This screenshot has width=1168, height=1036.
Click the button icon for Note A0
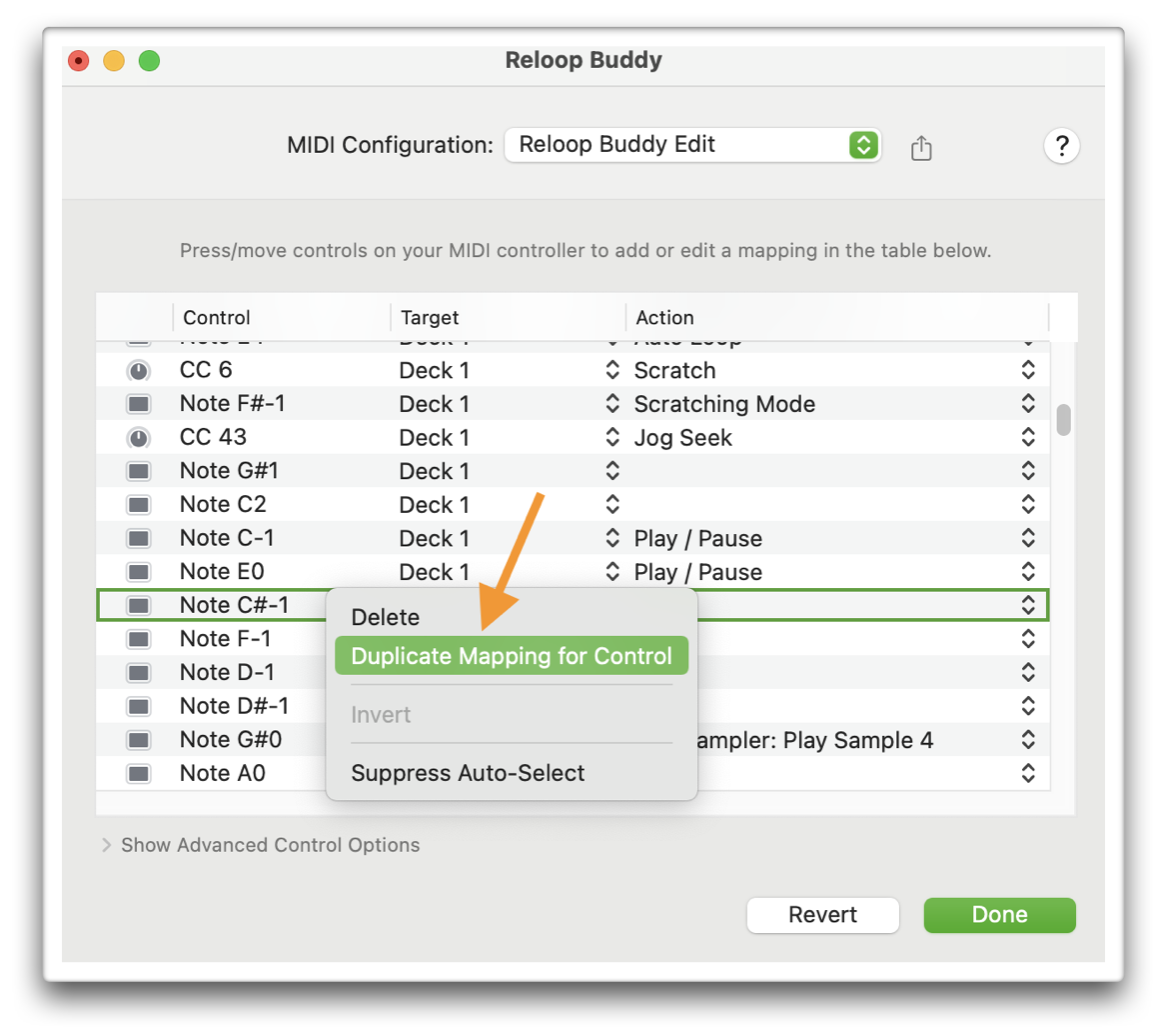[139, 773]
